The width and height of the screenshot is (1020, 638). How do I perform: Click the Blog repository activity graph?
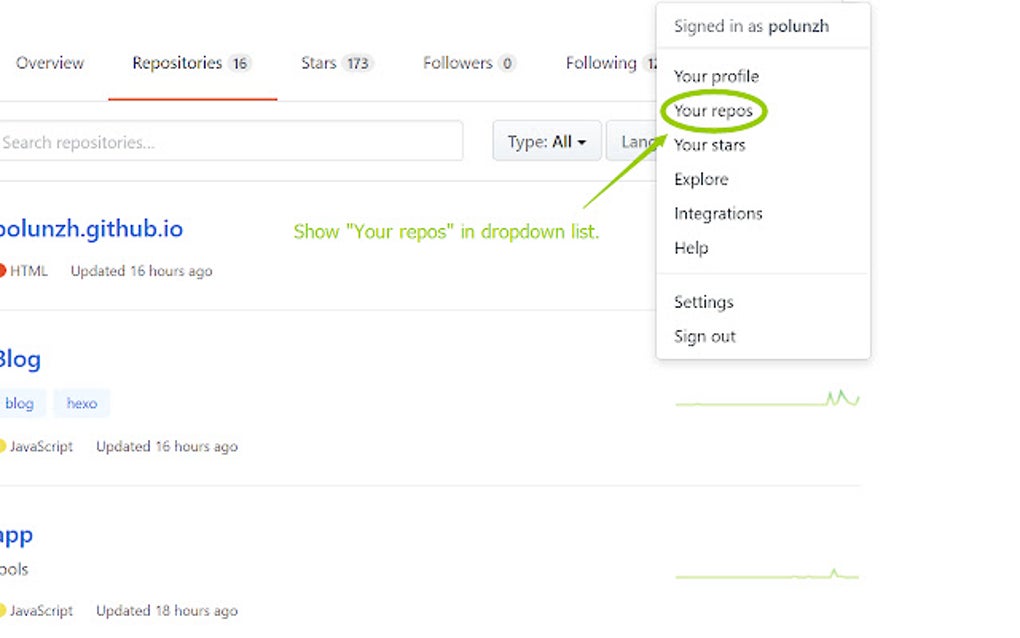[x=767, y=400]
